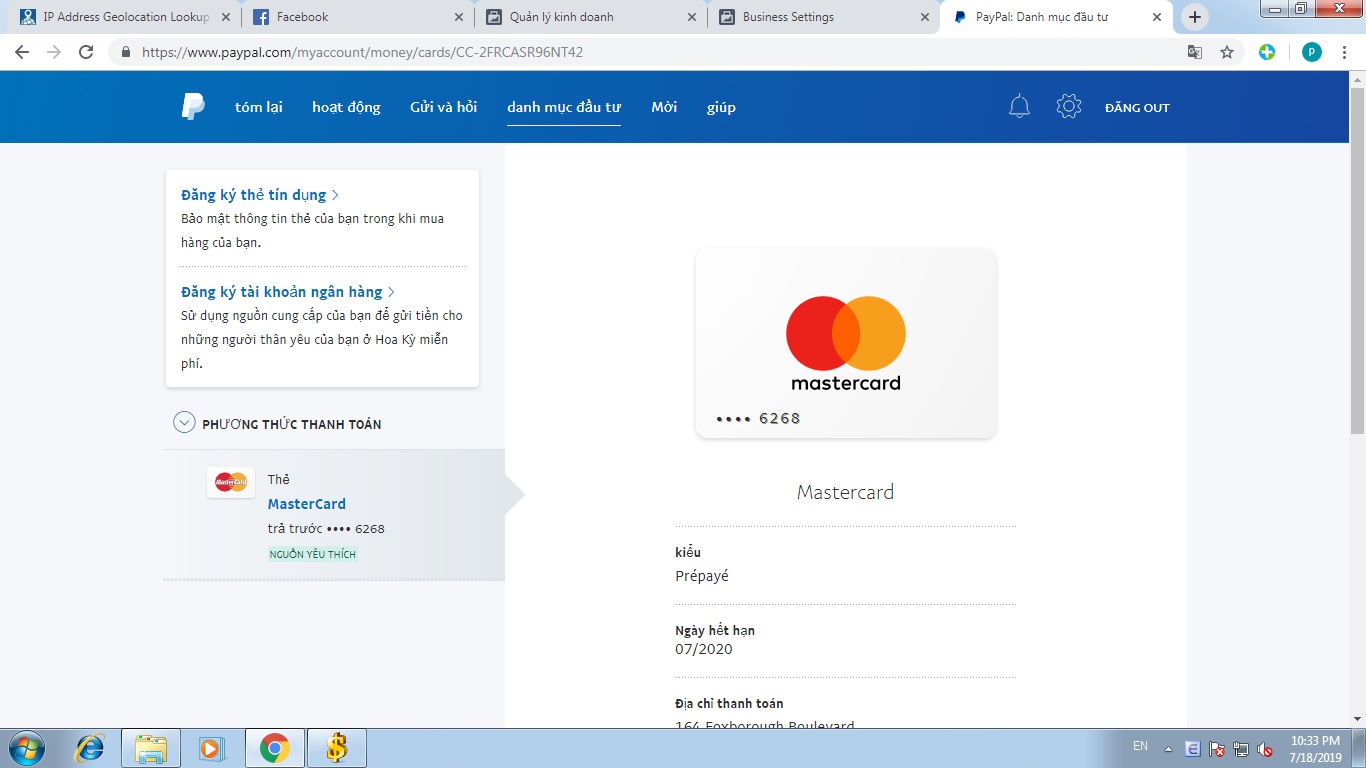The image size is (1366, 768).
Task: Open account settings gear icon
Action: click(x=1069, y=107)
